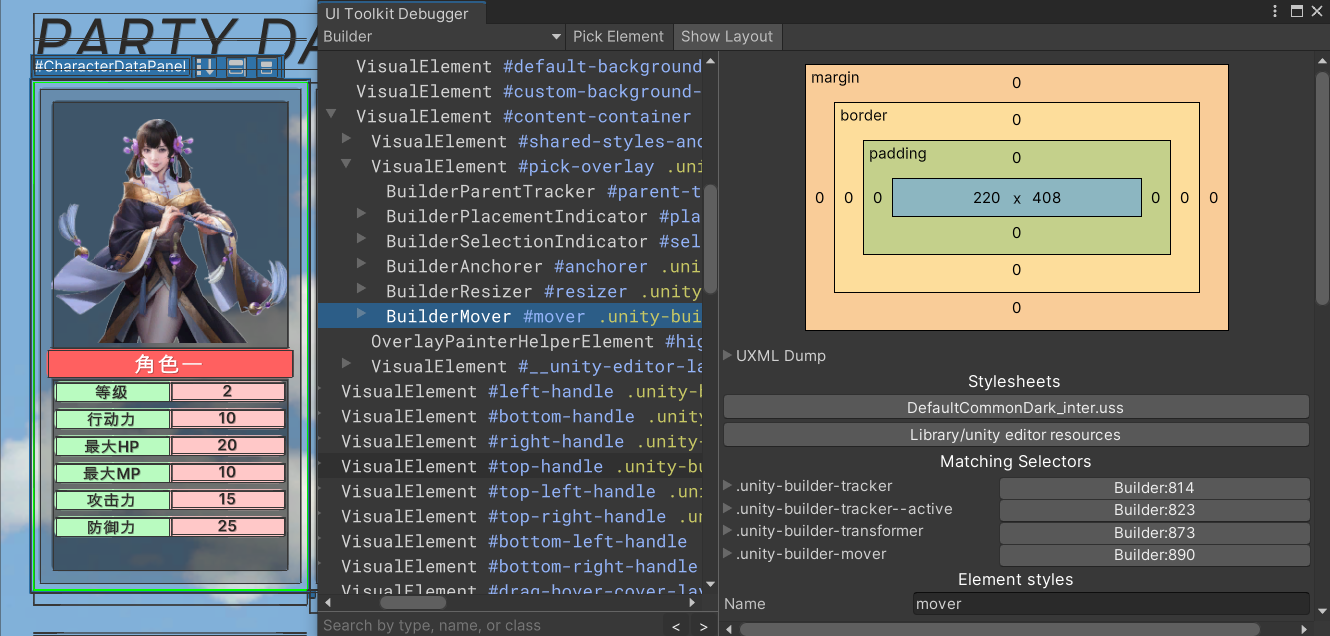Toggle Show Layout overlay
The height and width of the screenshot is (636, 1330).
coord(727,36)
